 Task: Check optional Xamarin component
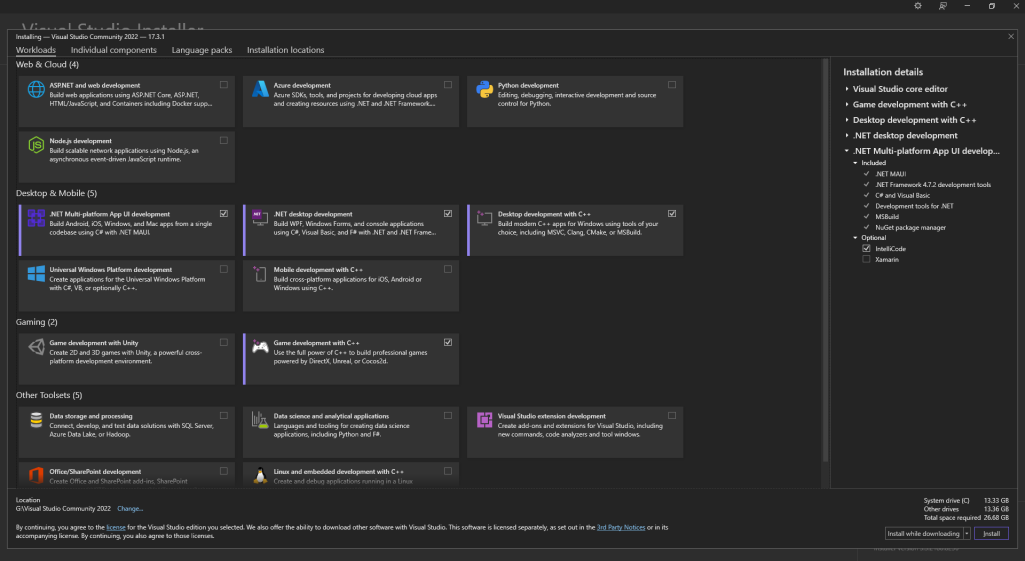[866, 259]
